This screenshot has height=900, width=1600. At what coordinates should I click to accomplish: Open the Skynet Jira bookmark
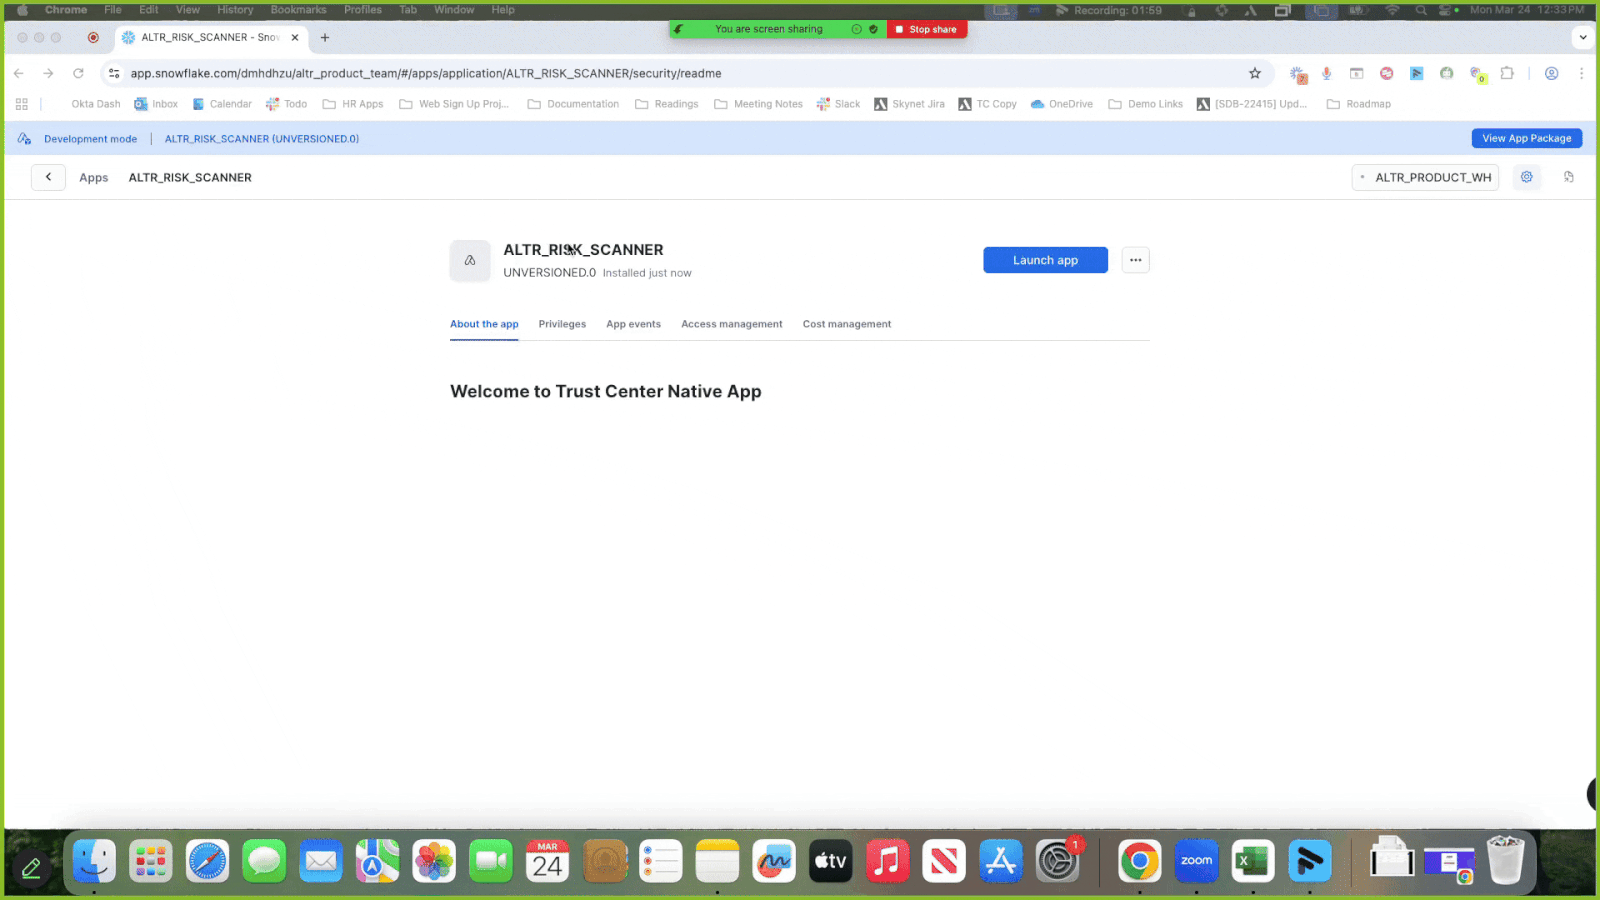coord(909,104)
